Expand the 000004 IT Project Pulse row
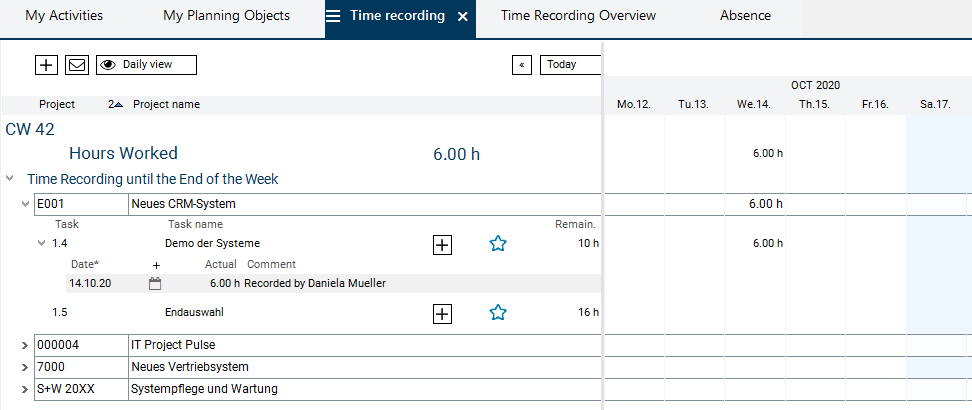 pyautogui.click(x=25, y=345)
